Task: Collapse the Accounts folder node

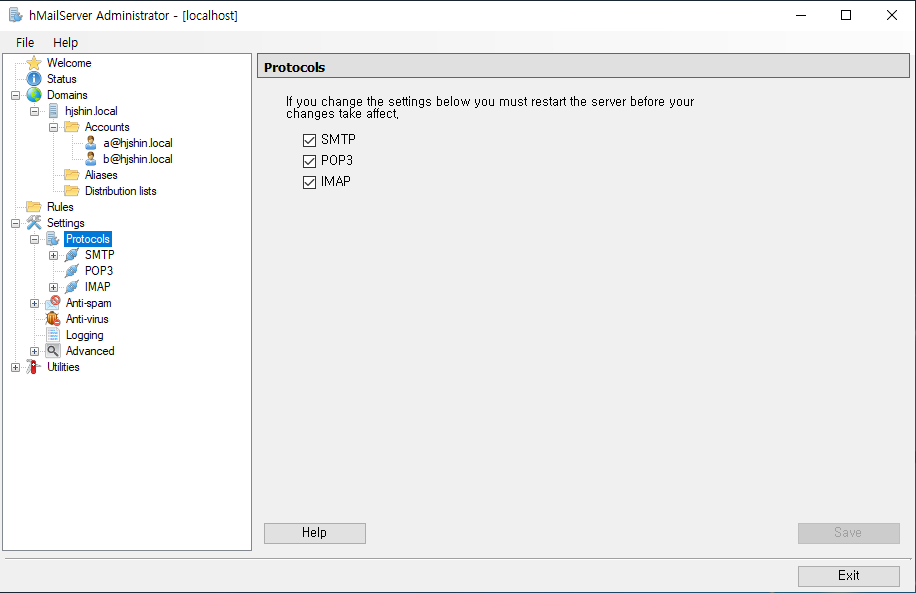Action: pos(53,127)
